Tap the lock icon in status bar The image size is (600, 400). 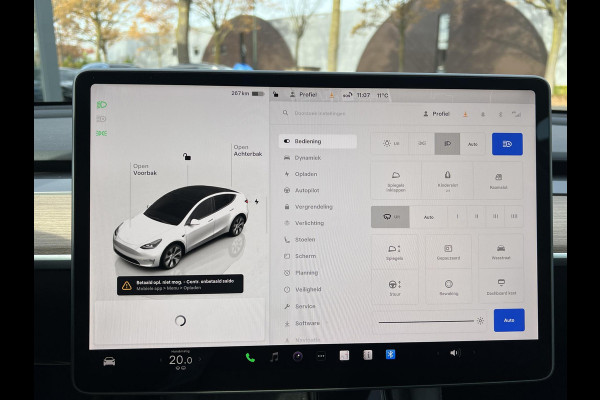click(x=276, y=94)
